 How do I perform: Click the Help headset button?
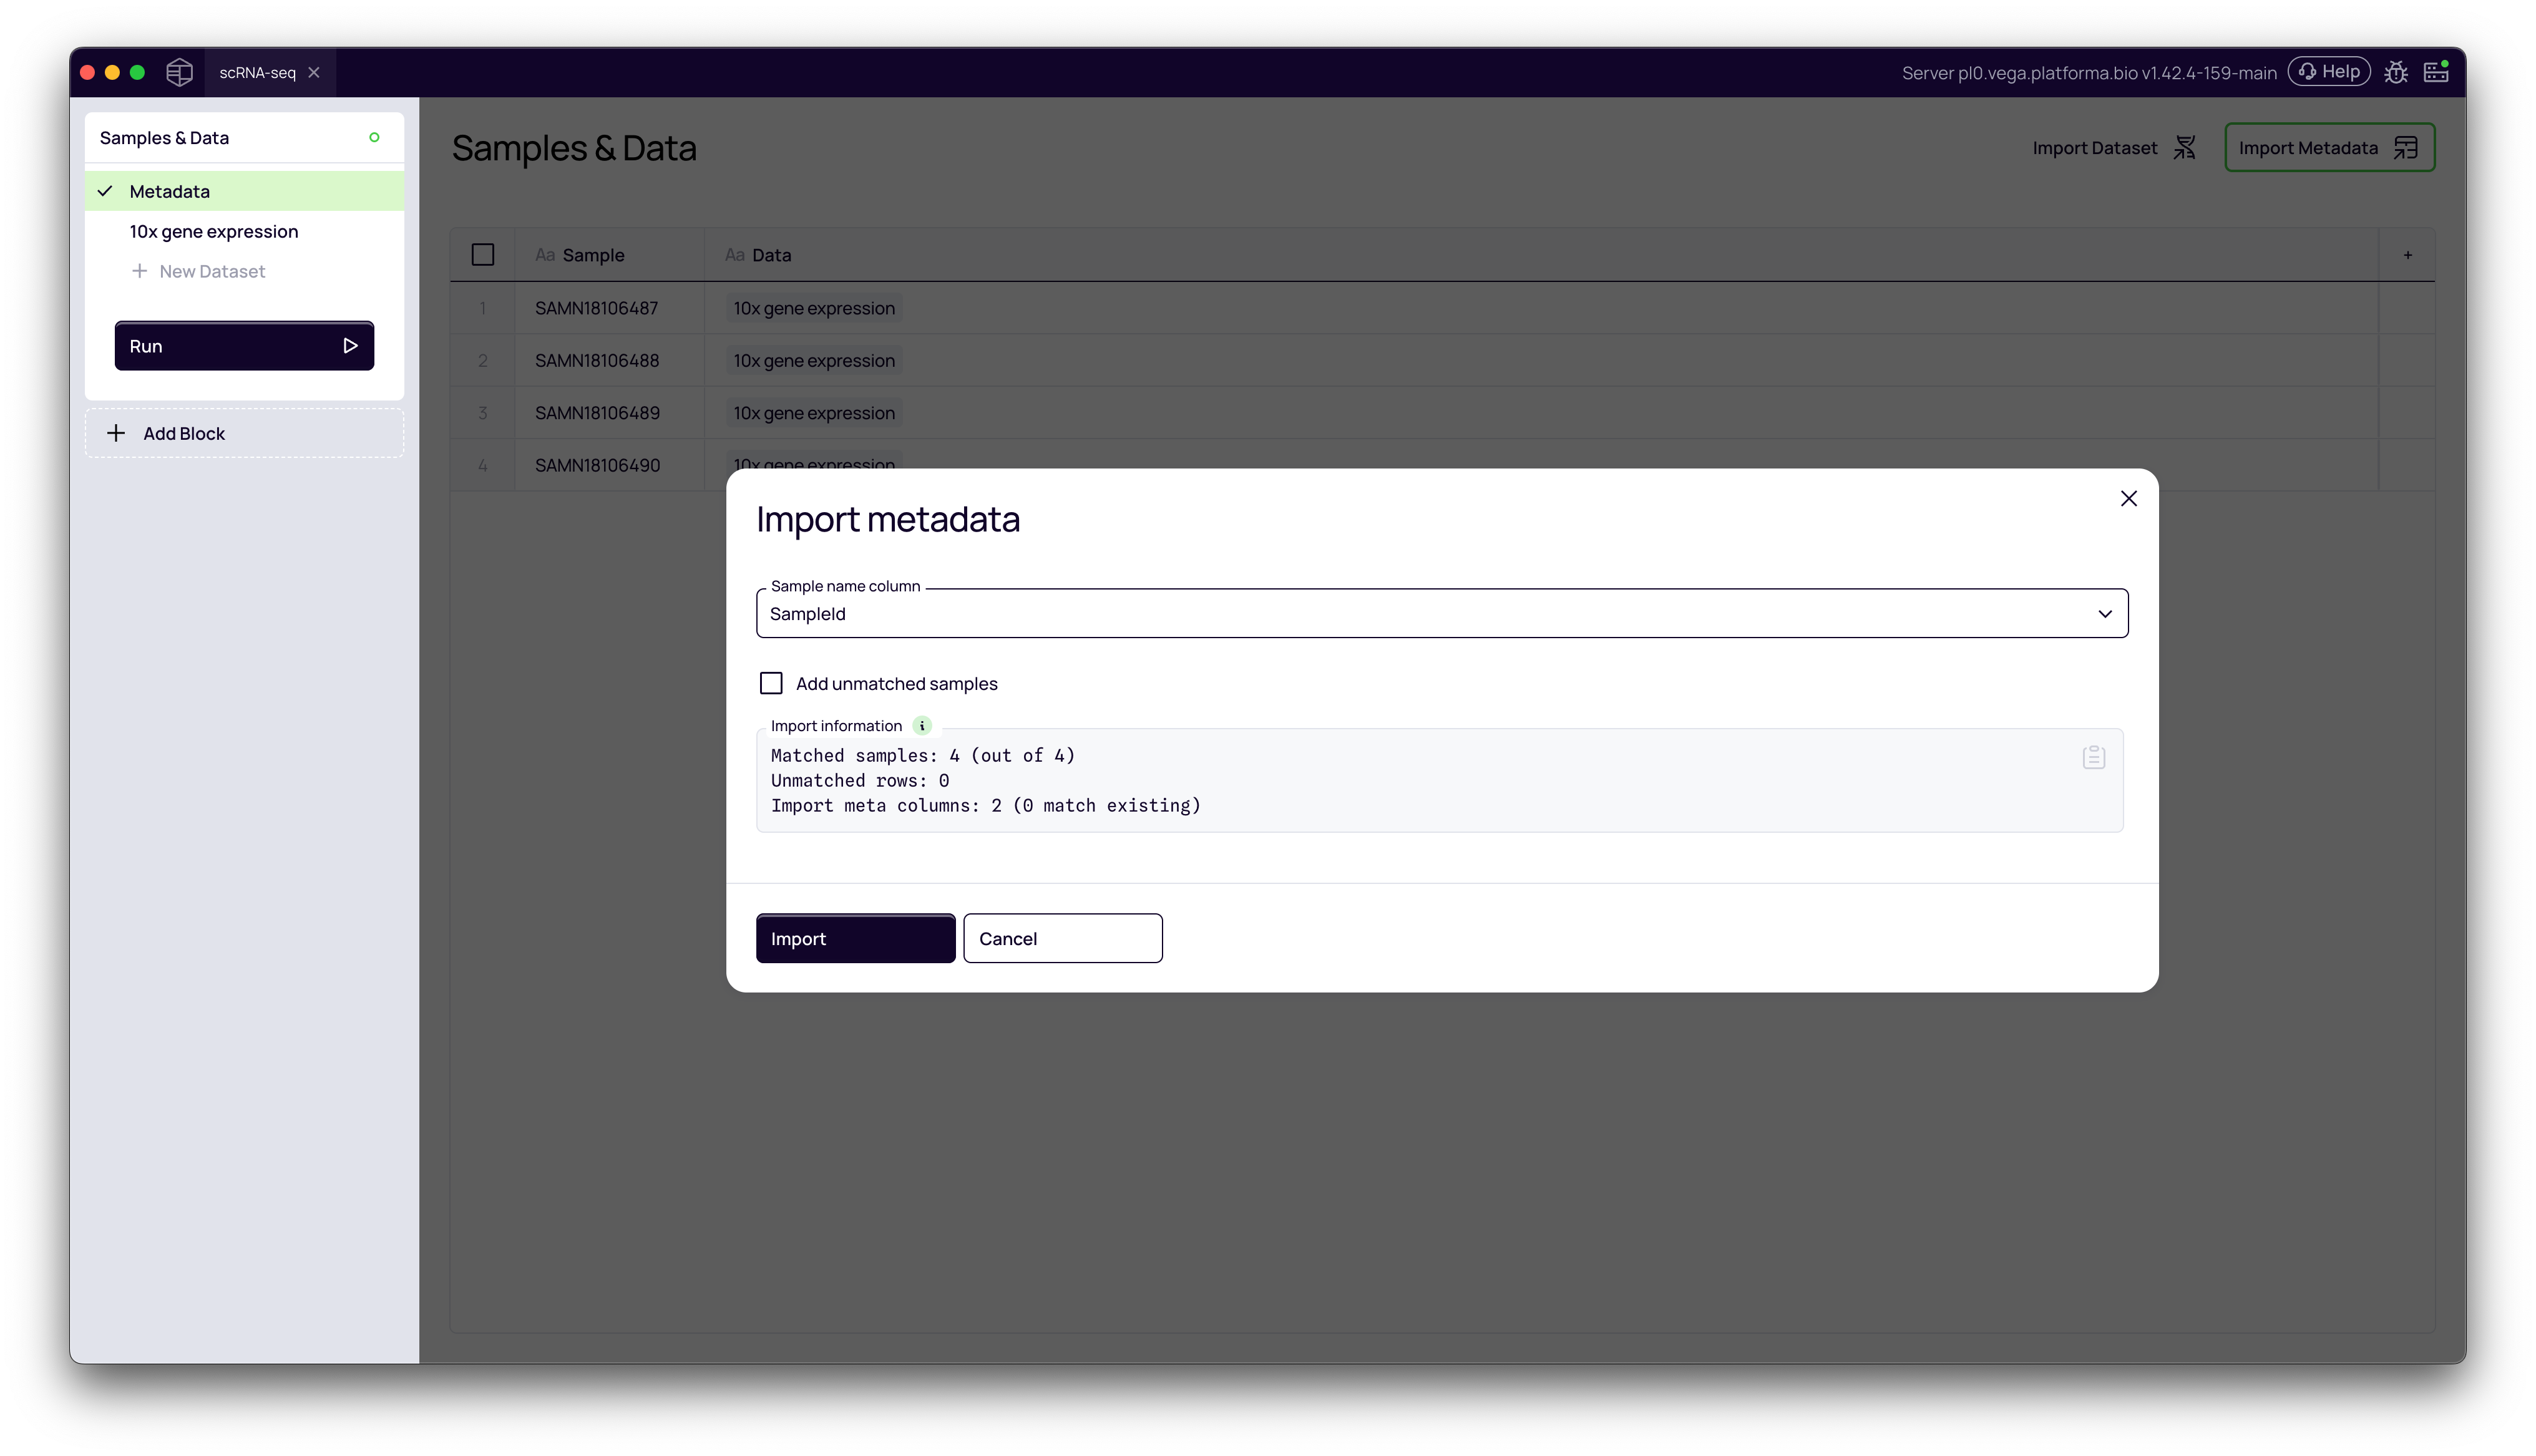2329,71
